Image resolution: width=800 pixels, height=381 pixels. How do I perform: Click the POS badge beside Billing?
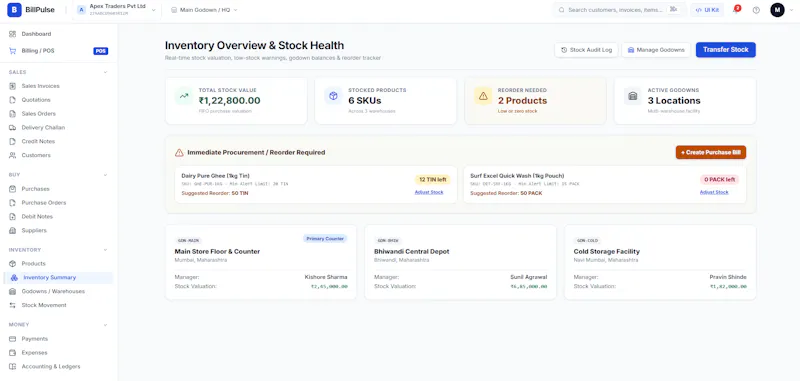point(101,51)
